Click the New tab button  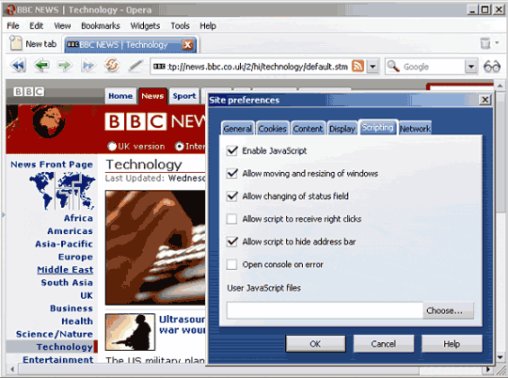[x=33, y=44]
